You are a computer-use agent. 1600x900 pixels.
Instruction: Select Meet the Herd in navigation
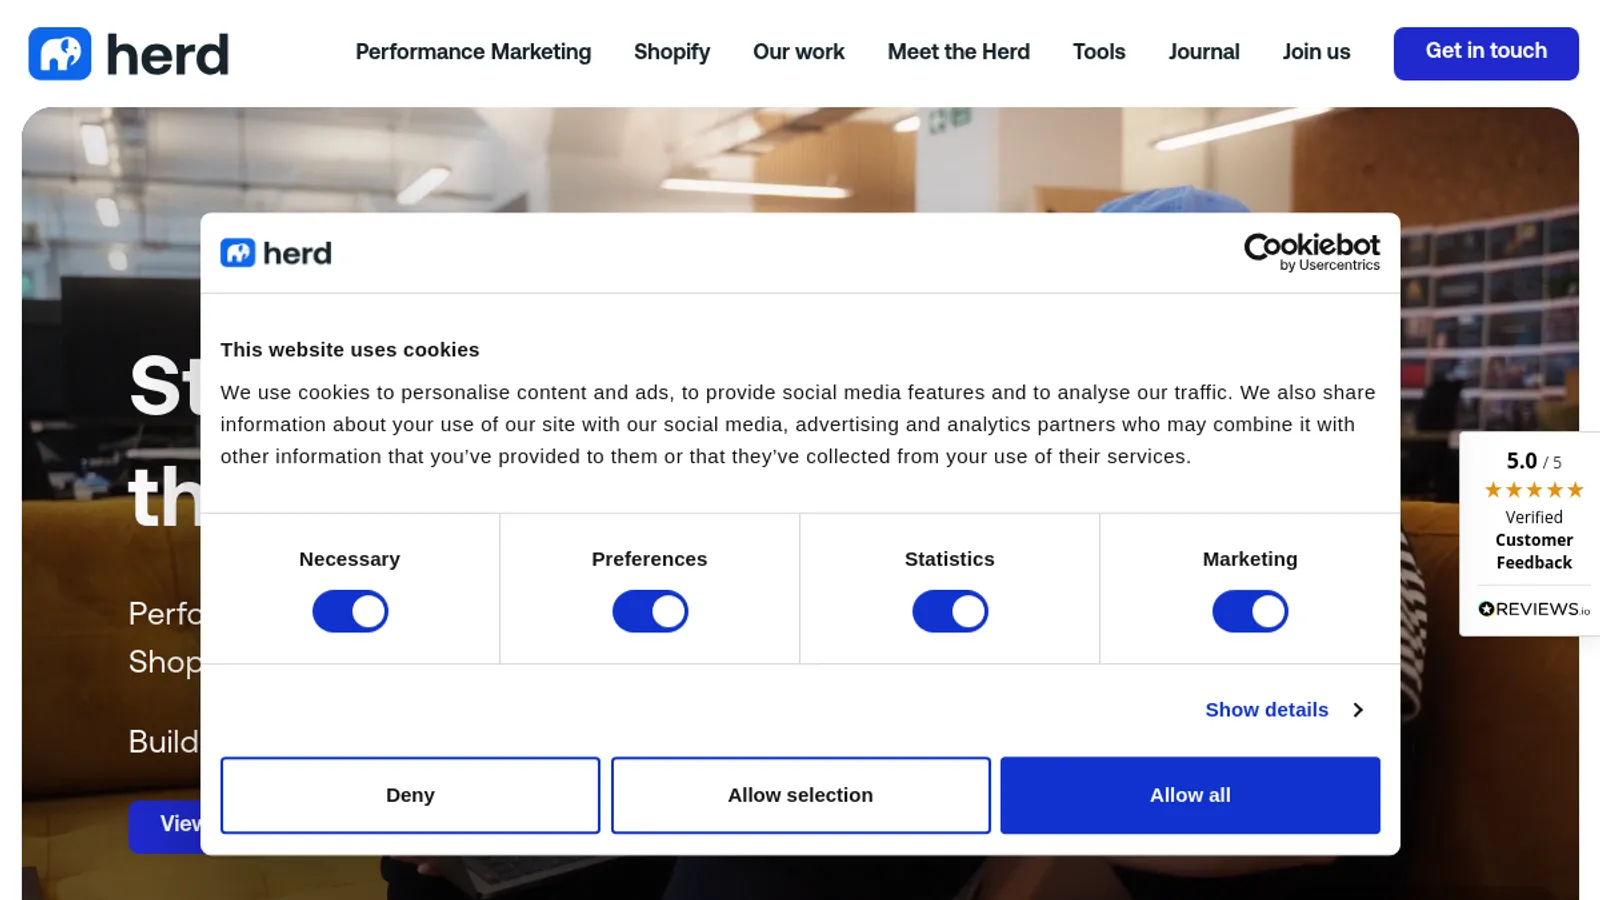click(959, 52)
